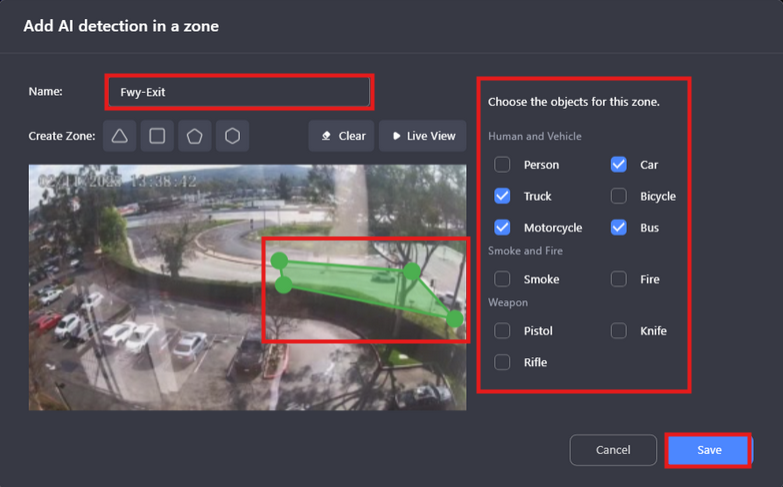Uncheck the Bus detection checkbox
Viewport: 783px width, 487px height.
tap(618, 227)
